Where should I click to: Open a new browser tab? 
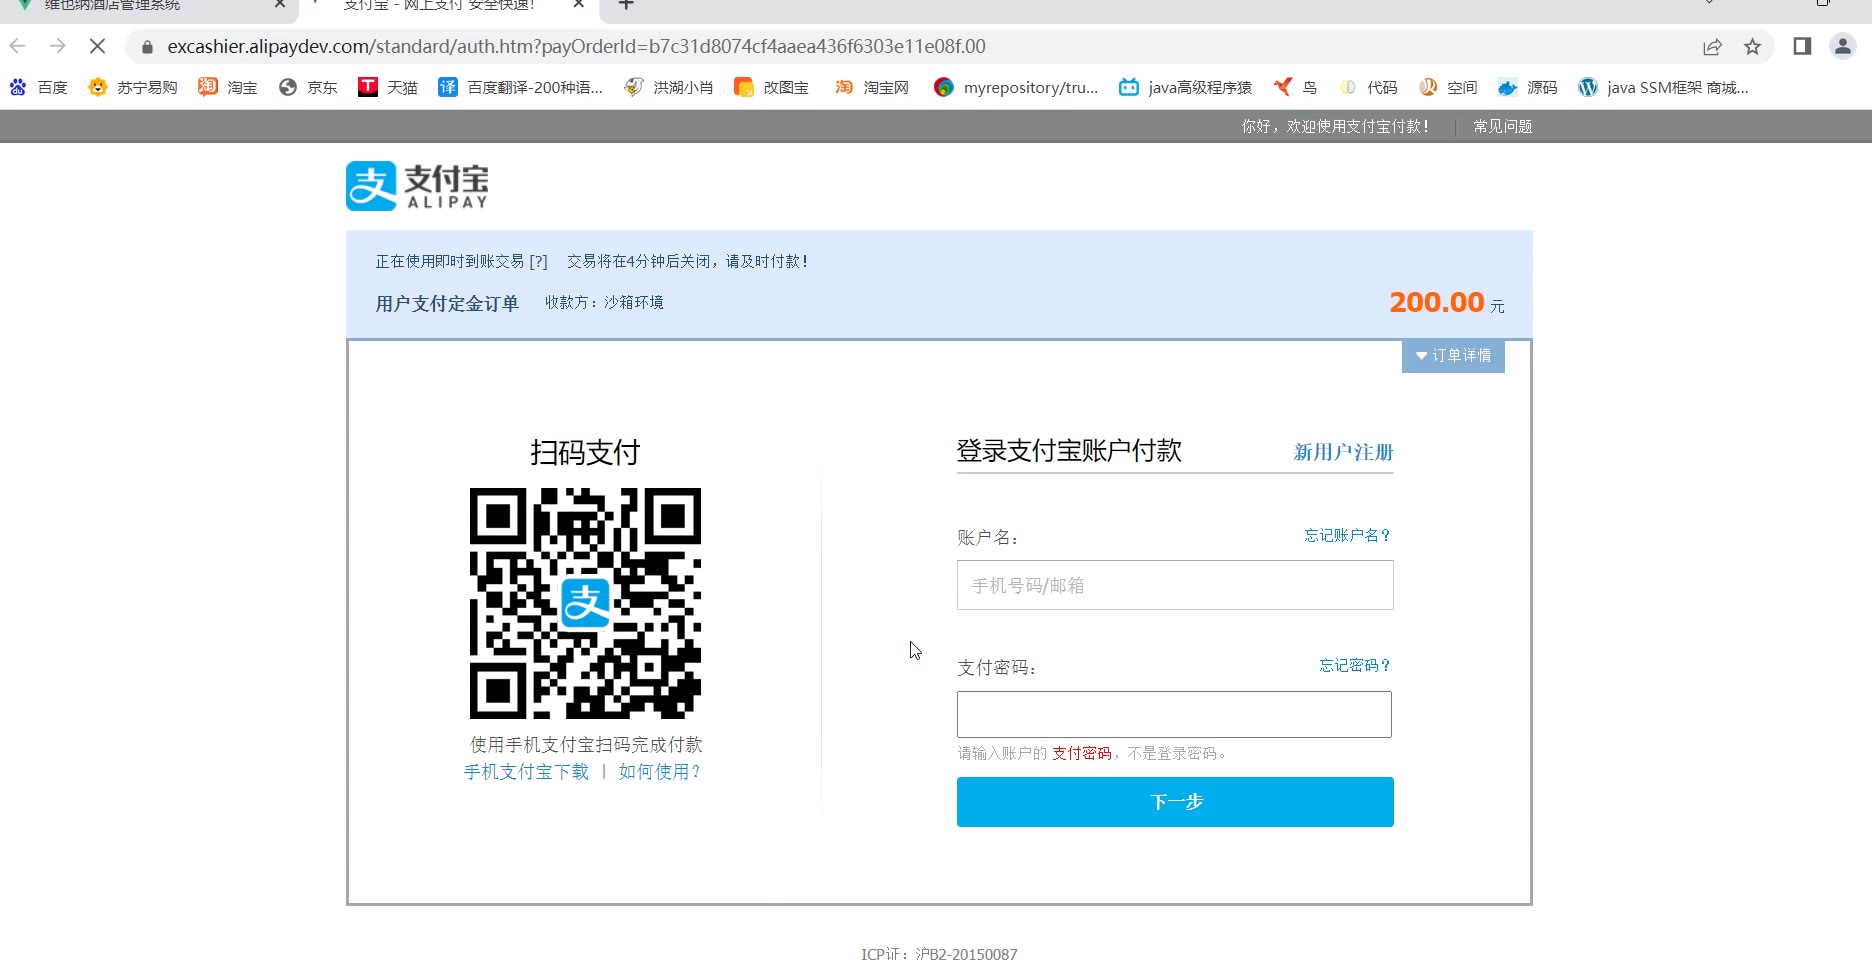click(626, 4)
